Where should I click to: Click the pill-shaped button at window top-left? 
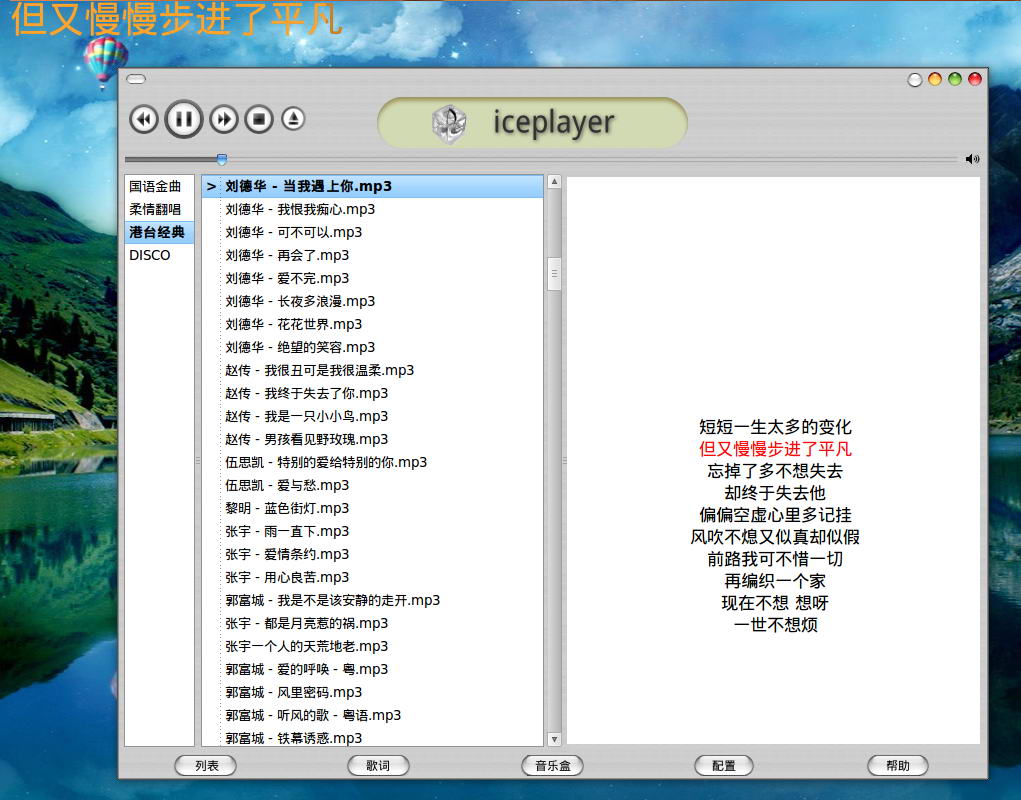pyautogui.click(x=136, y=79)
